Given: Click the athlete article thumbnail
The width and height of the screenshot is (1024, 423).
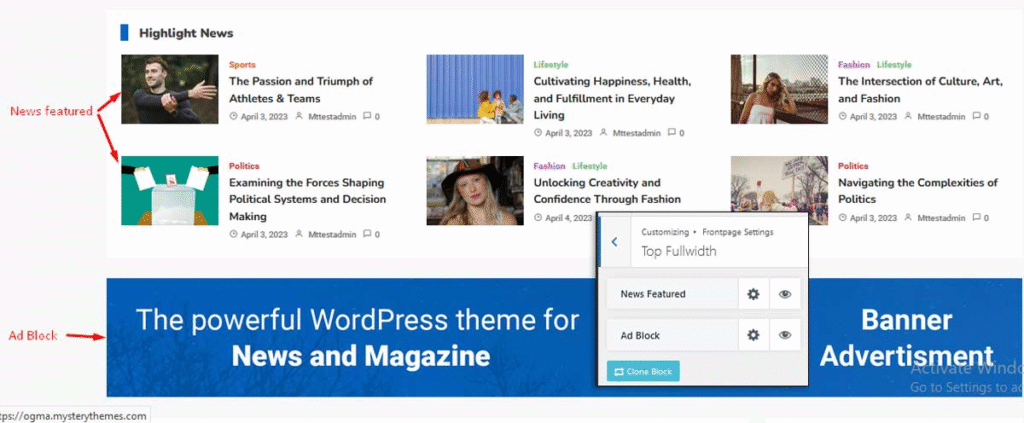Looking at the screenshot, I should [169, 89].
